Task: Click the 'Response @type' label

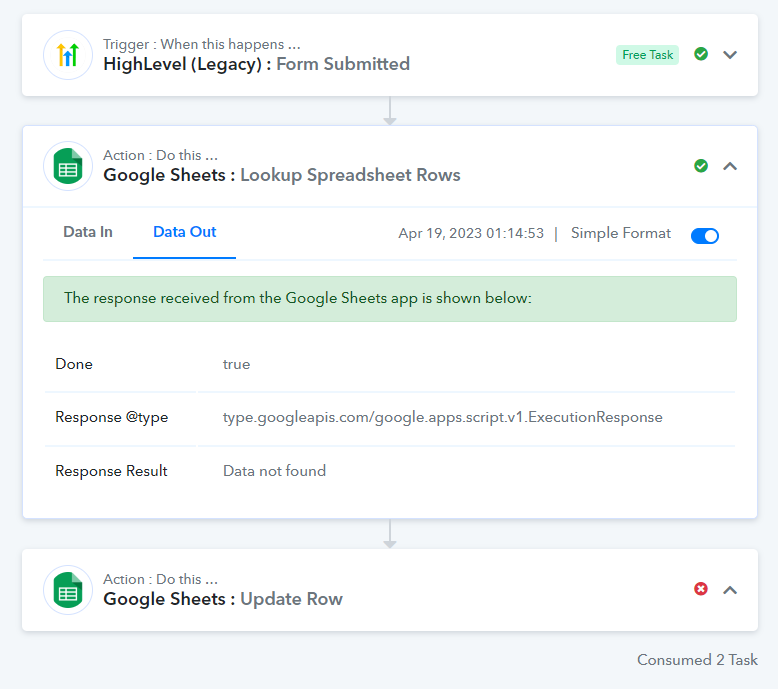Action: [112, 417]
